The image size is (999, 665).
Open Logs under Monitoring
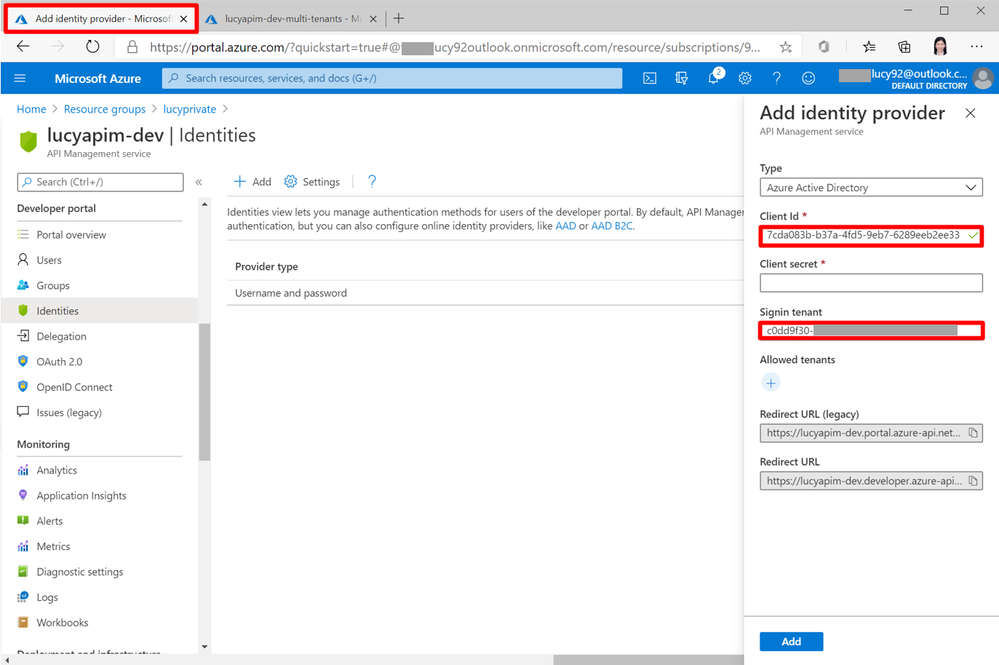tap(47, 597)
